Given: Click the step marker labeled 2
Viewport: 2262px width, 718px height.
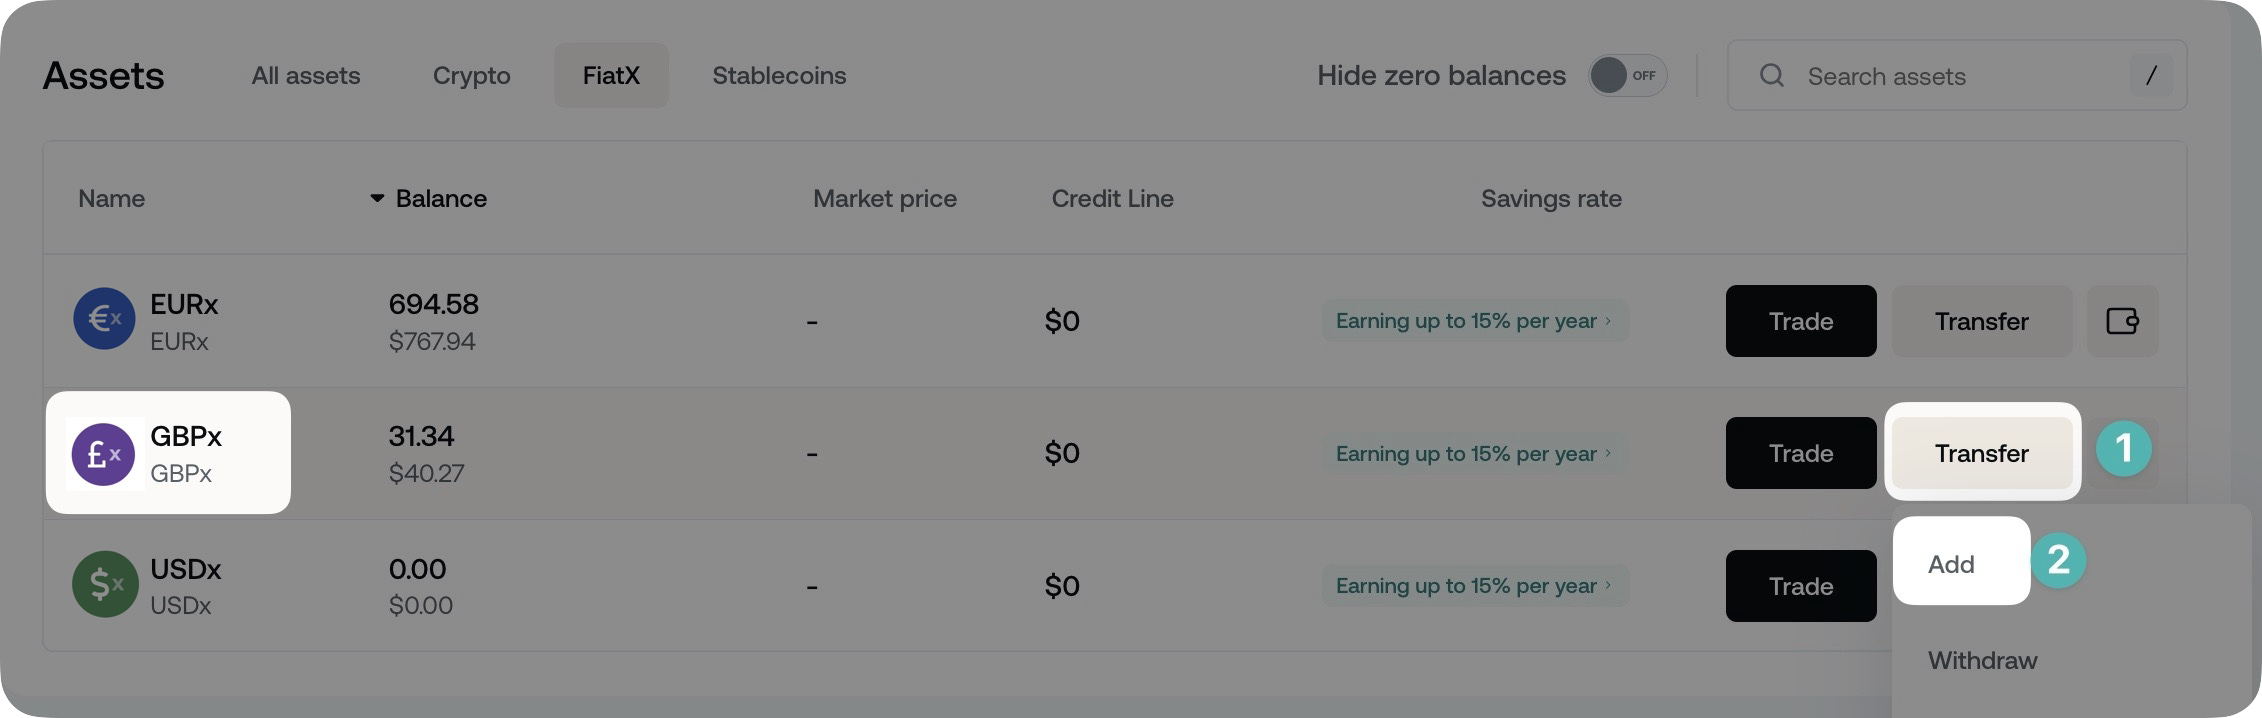Looking at the screenshot, I should click(2060, 561).
